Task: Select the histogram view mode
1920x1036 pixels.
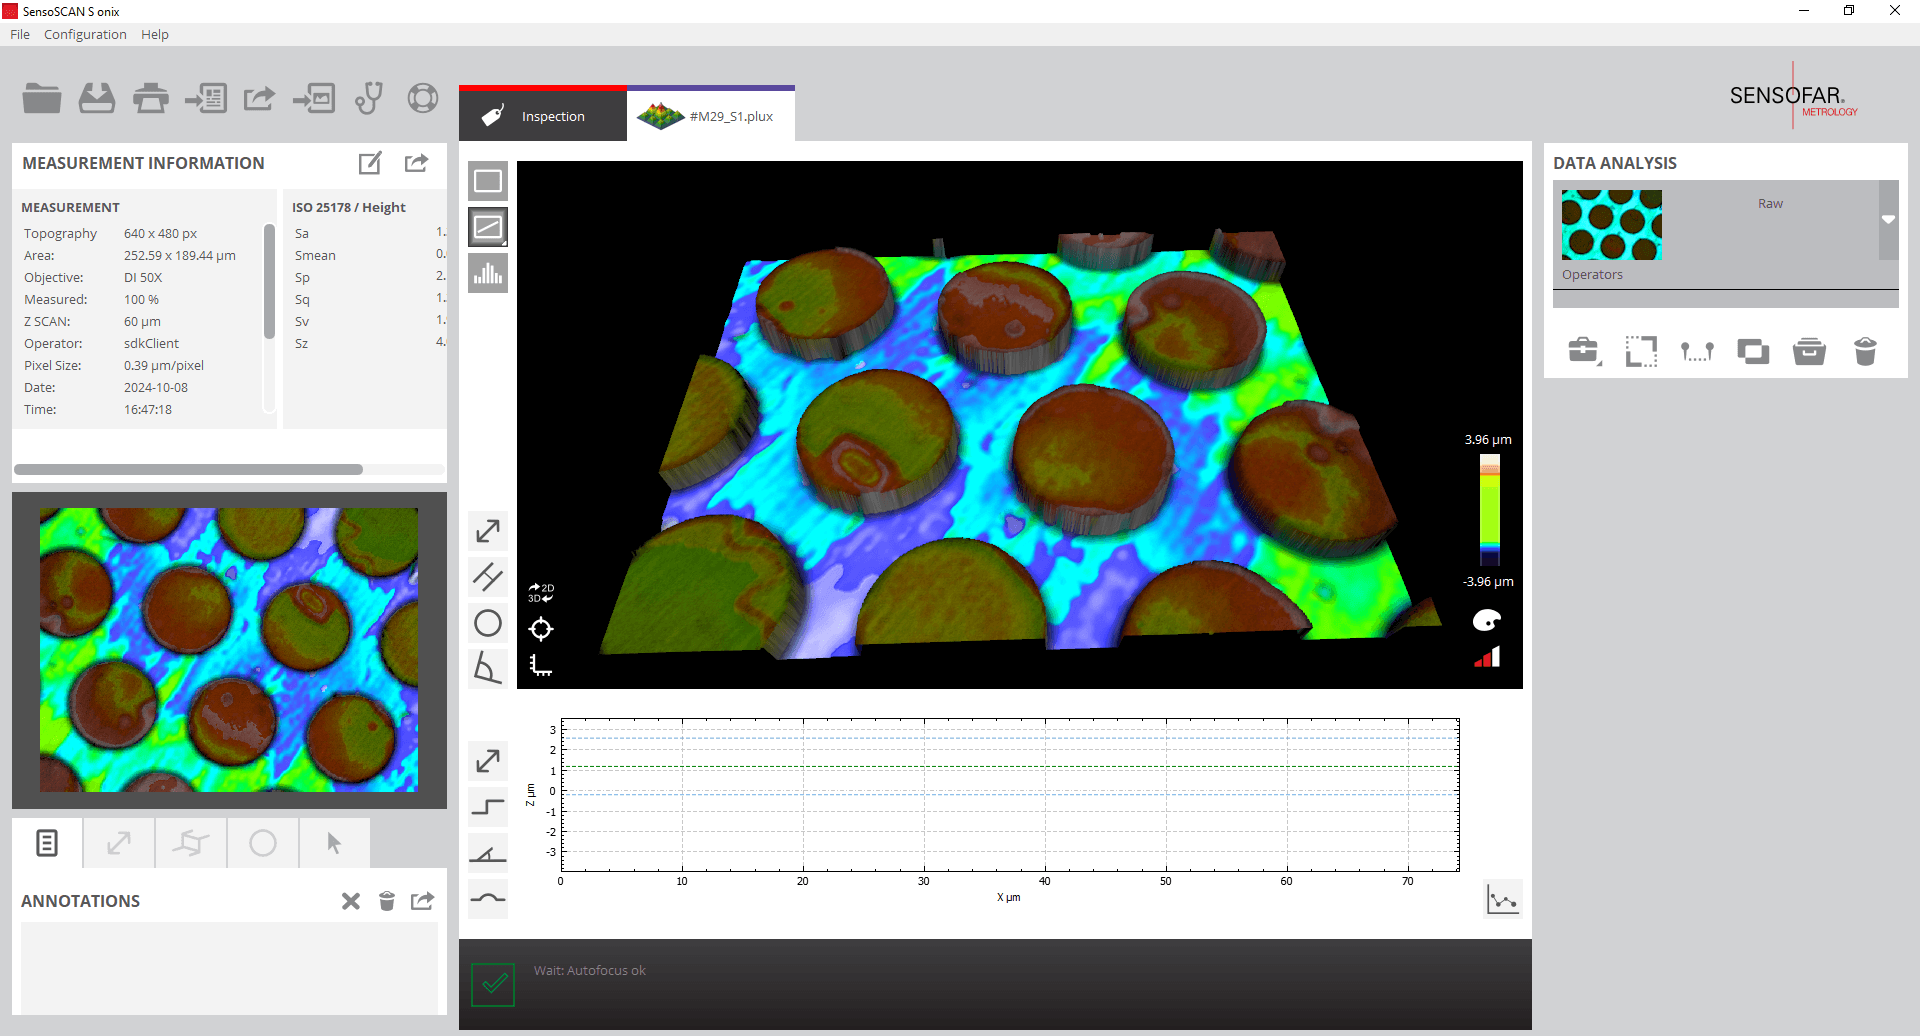Action: [488, 273]
